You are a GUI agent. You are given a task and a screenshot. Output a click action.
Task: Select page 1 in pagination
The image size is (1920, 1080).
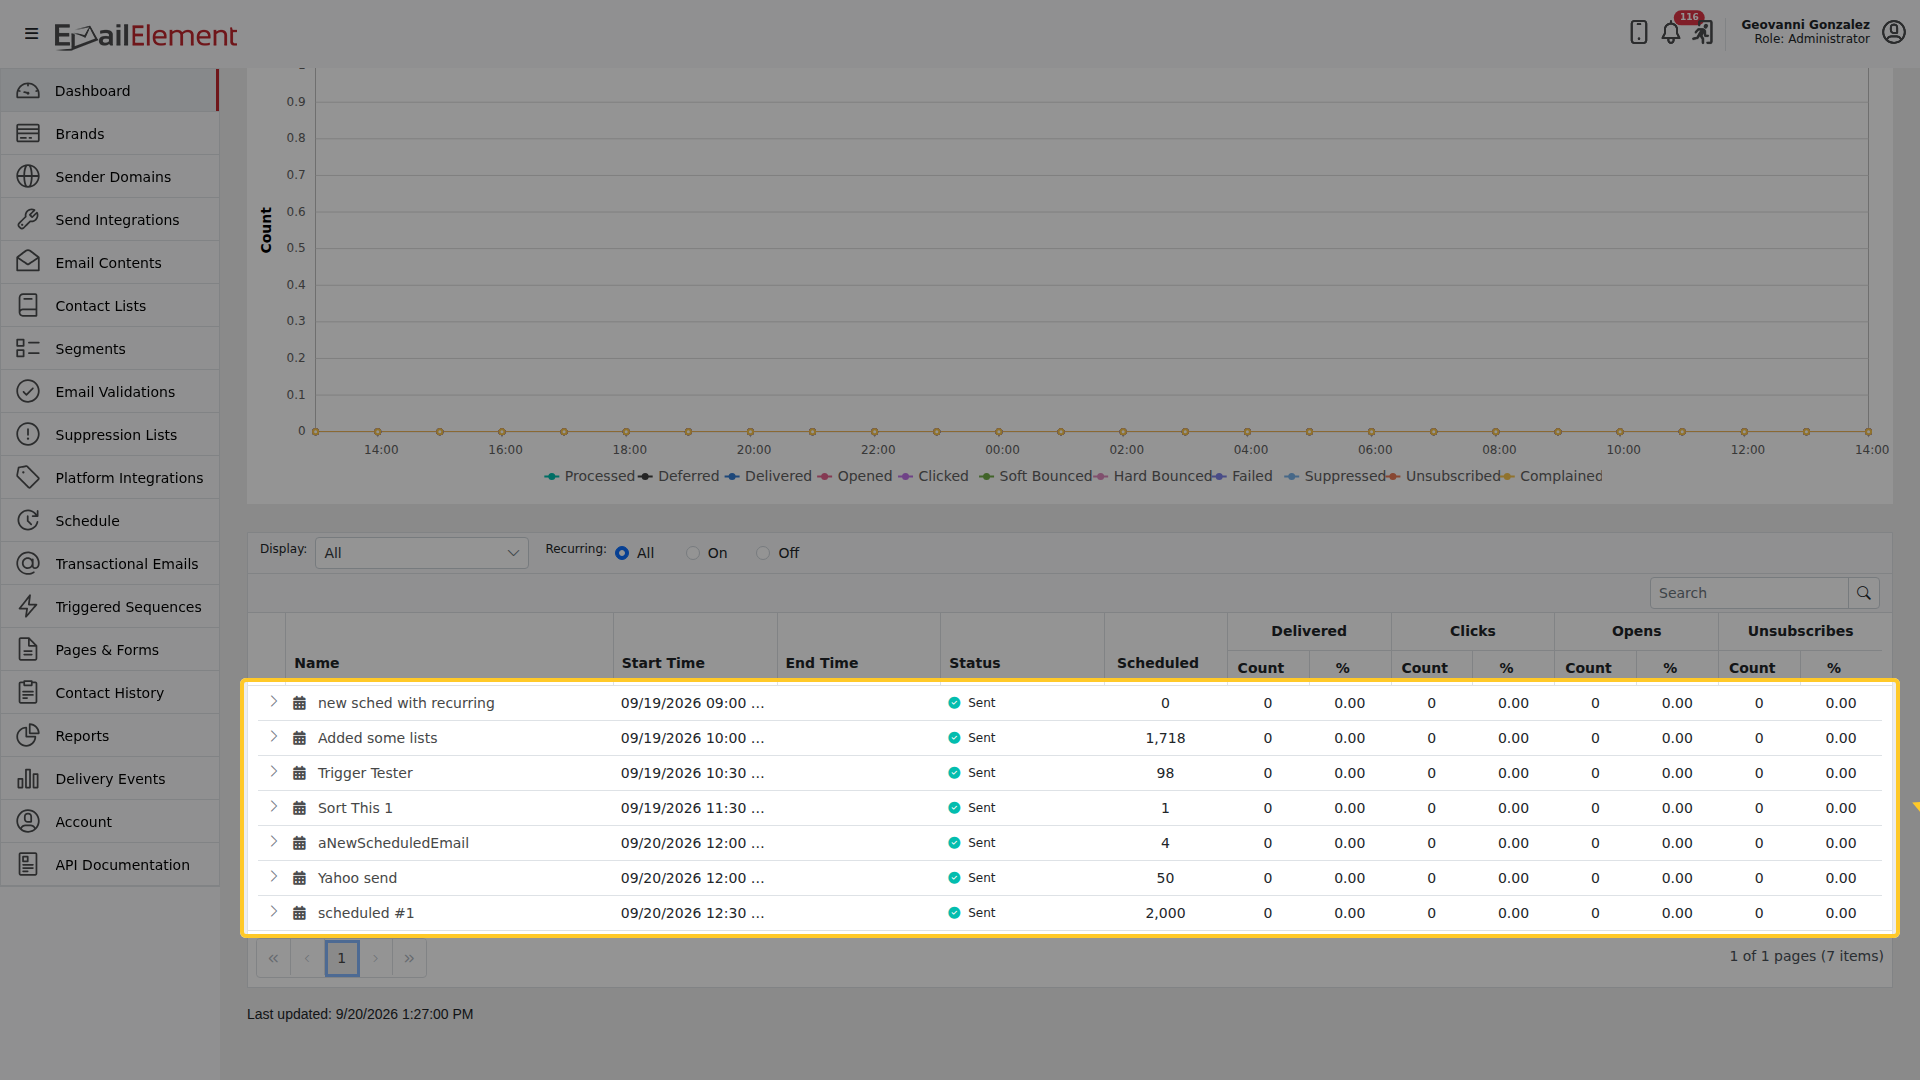point(341,958)
